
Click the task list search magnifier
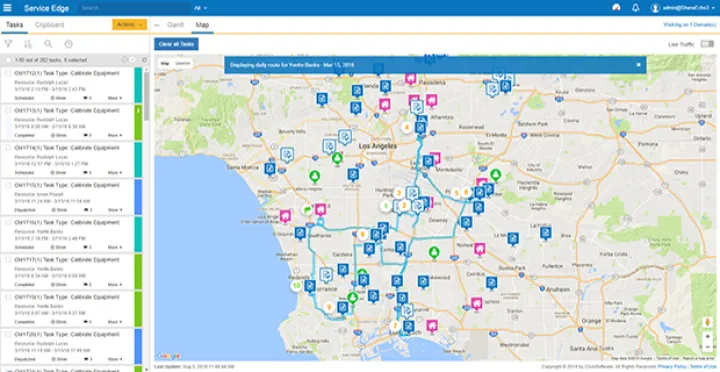pyautogui.click(x=48, y=44)
